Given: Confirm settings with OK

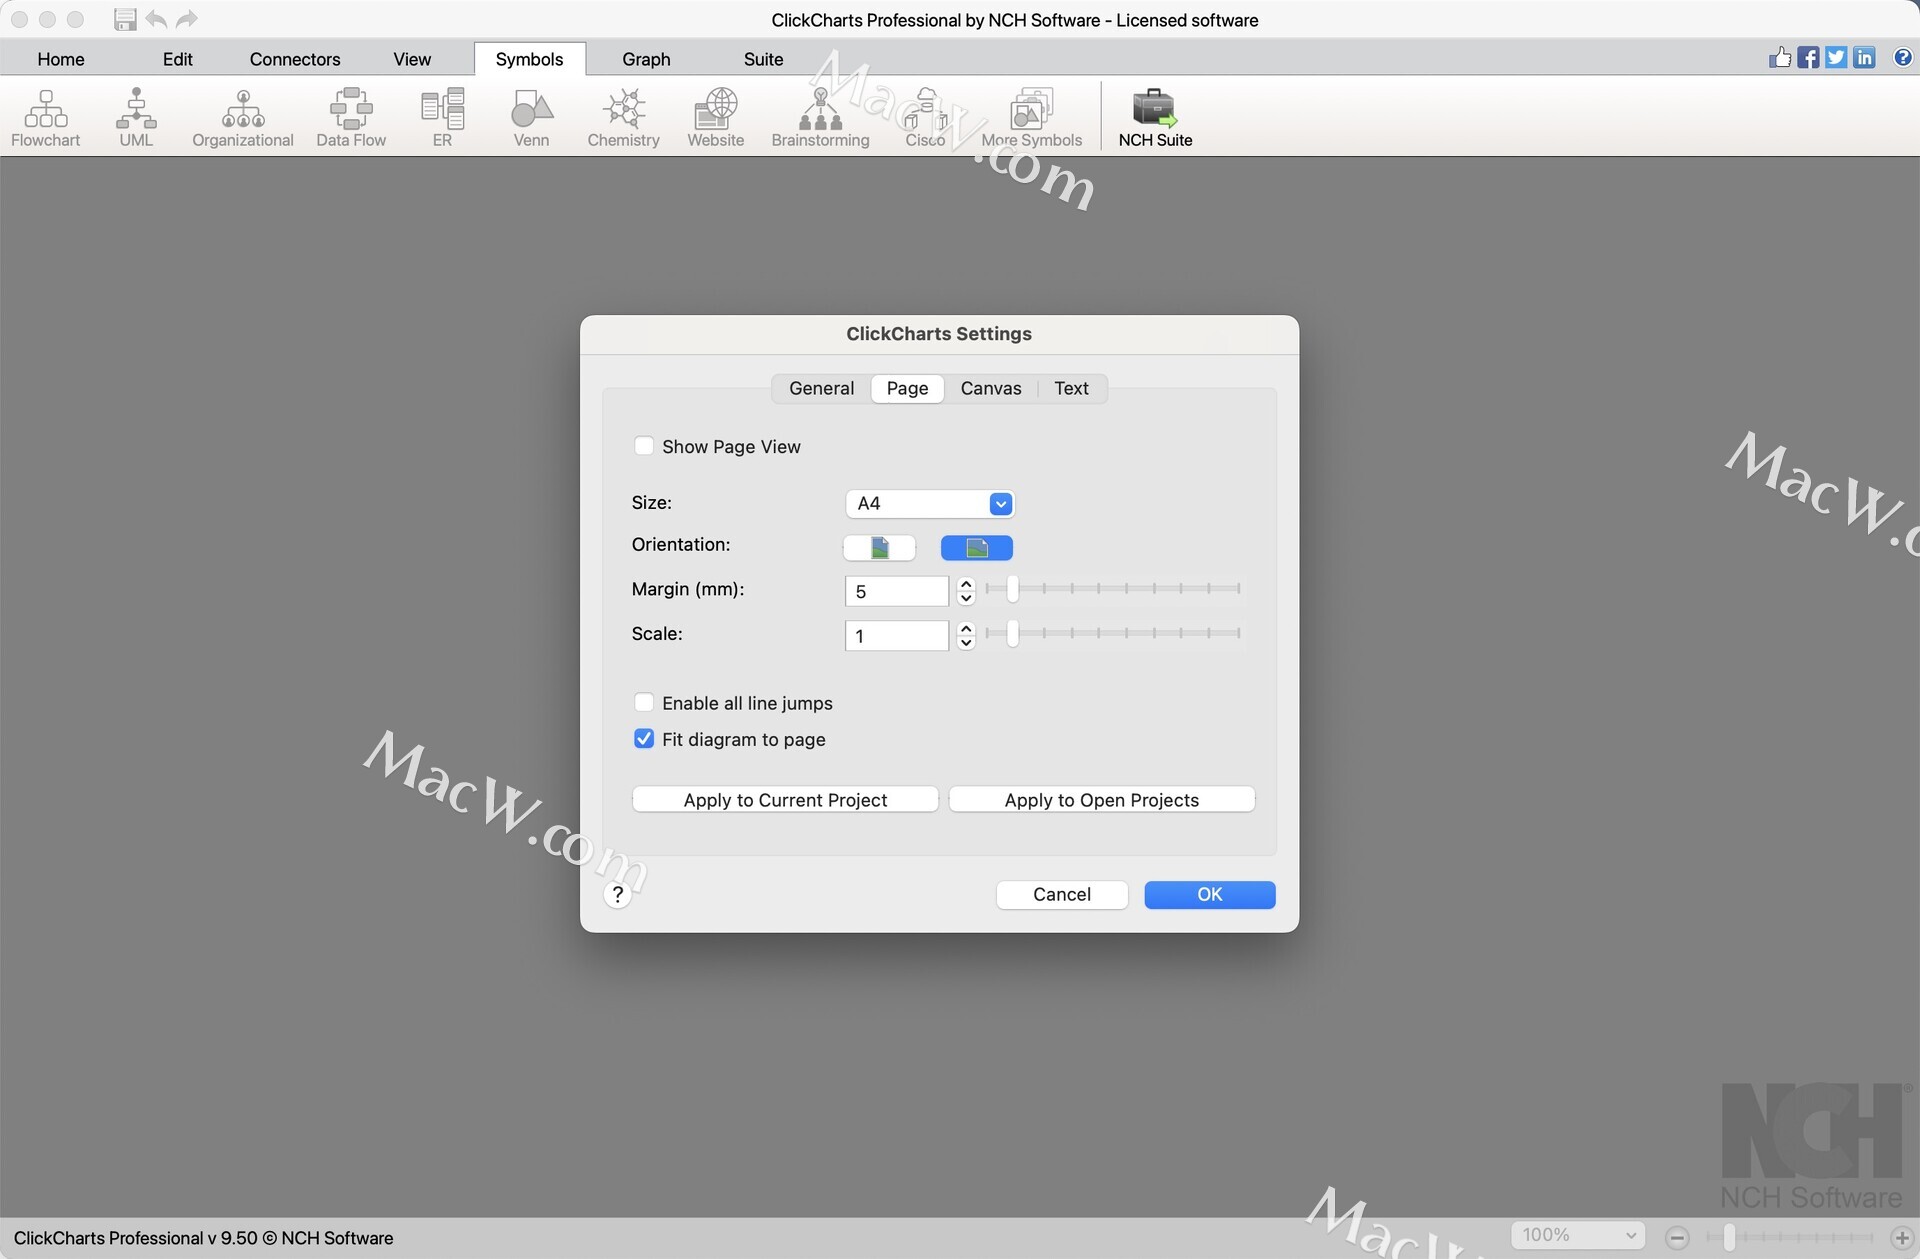Looking at the screenshot, I should click(1210, 894).
